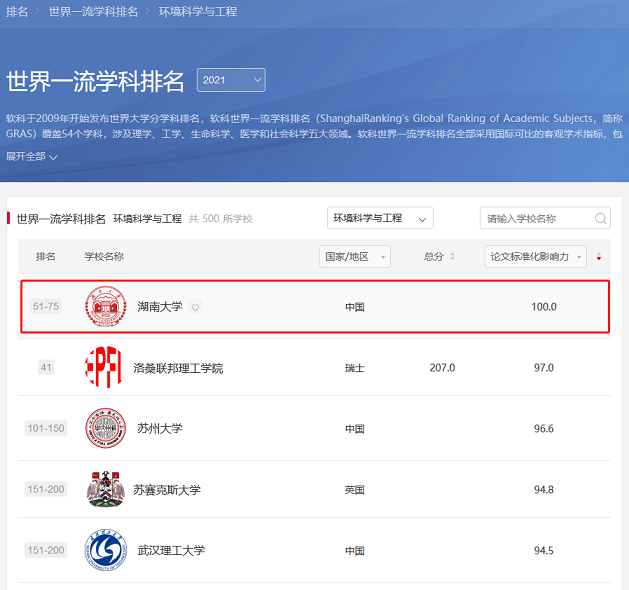Click the value 96.6

544,428
